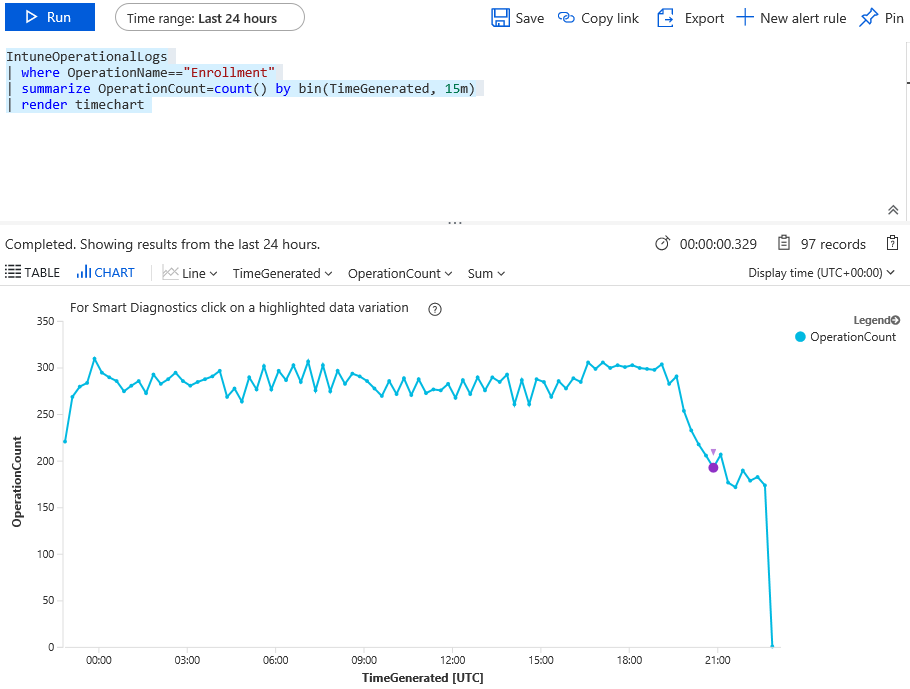Run the query
This screenshot has width=910, height=689.
pyautogui.click(x=48, y=17)
